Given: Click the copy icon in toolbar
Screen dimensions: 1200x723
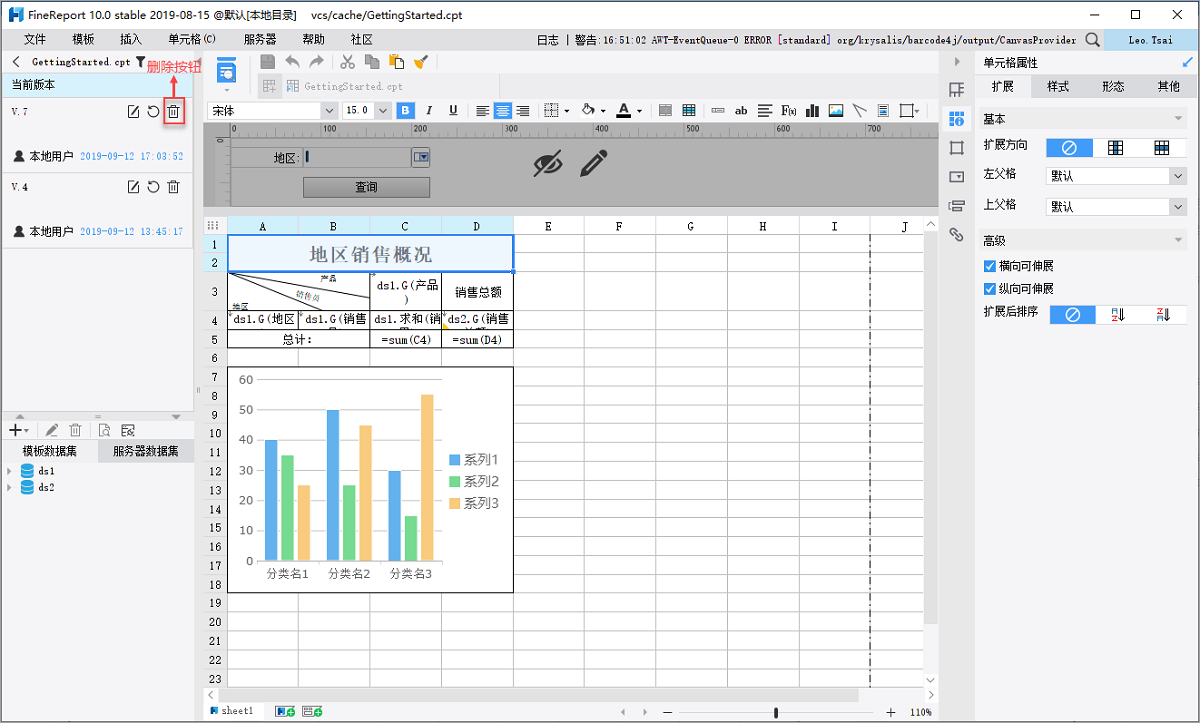Looking at the screenshot, I should tap(373, 62).
